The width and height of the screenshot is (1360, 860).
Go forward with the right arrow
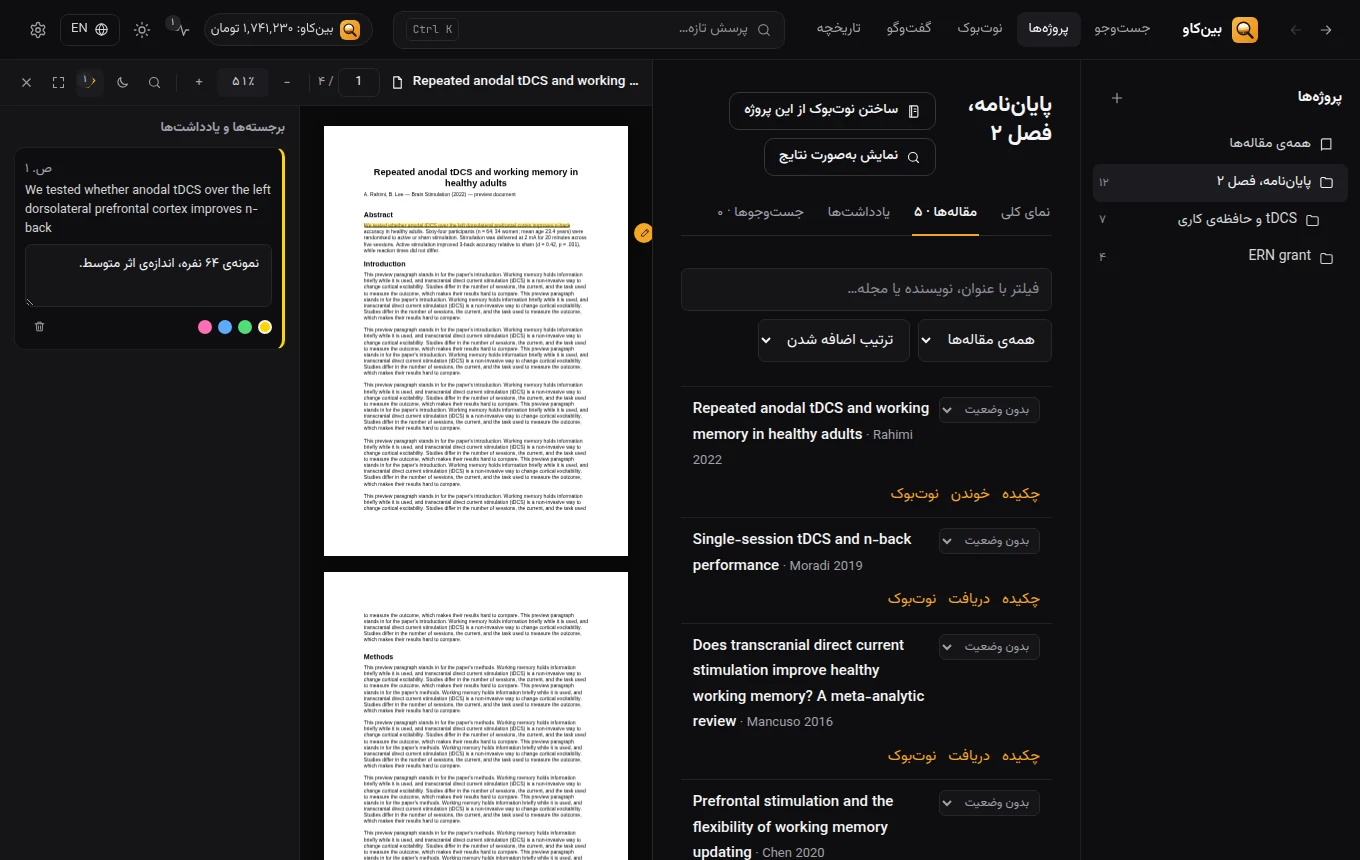pyautogui.click(x=1326, y=30)
